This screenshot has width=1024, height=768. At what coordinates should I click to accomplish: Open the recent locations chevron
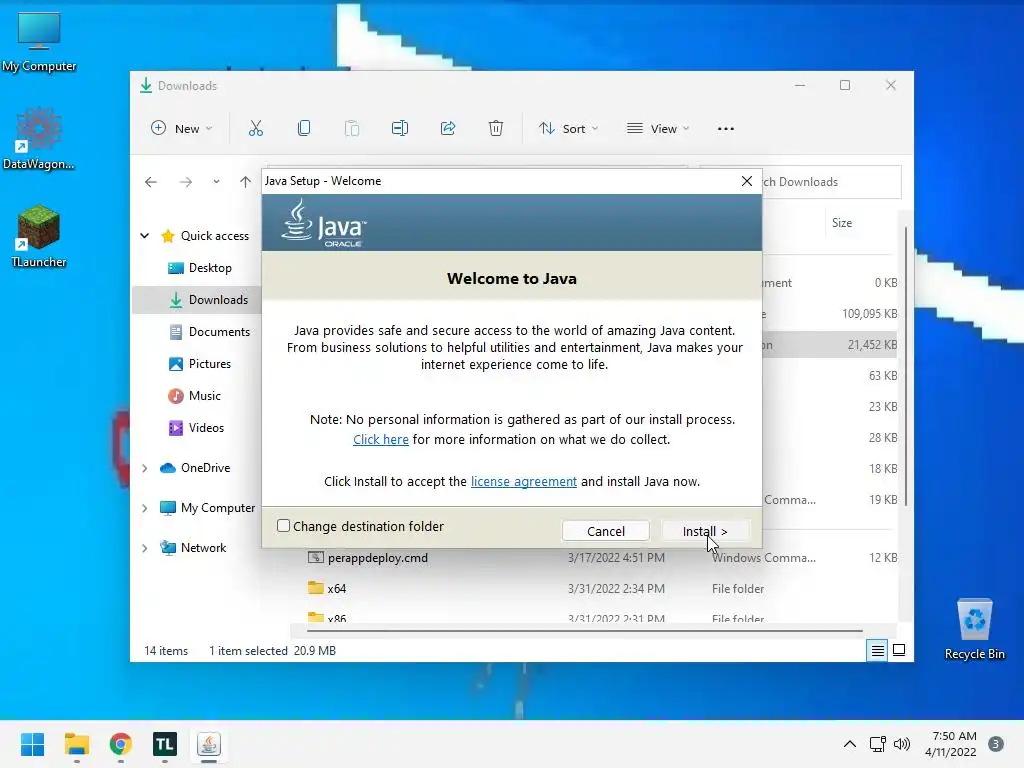click(216, 182)
